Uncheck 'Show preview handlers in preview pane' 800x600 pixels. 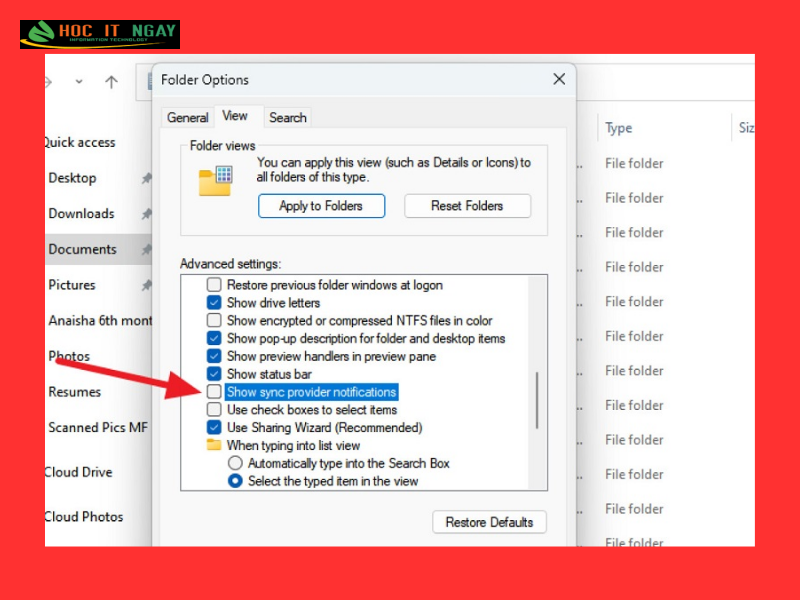214,356
